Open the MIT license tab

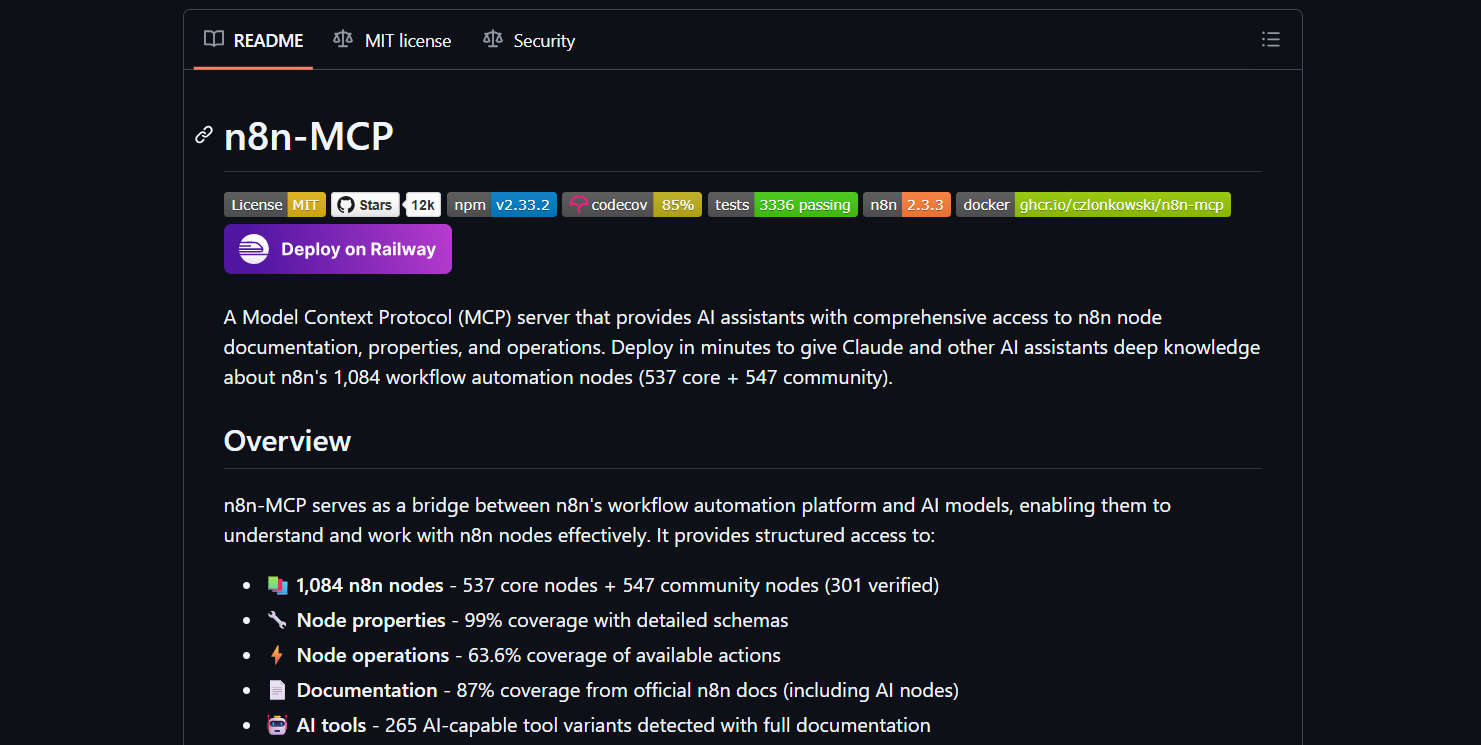pyautogui.click(x=407, y=41)
